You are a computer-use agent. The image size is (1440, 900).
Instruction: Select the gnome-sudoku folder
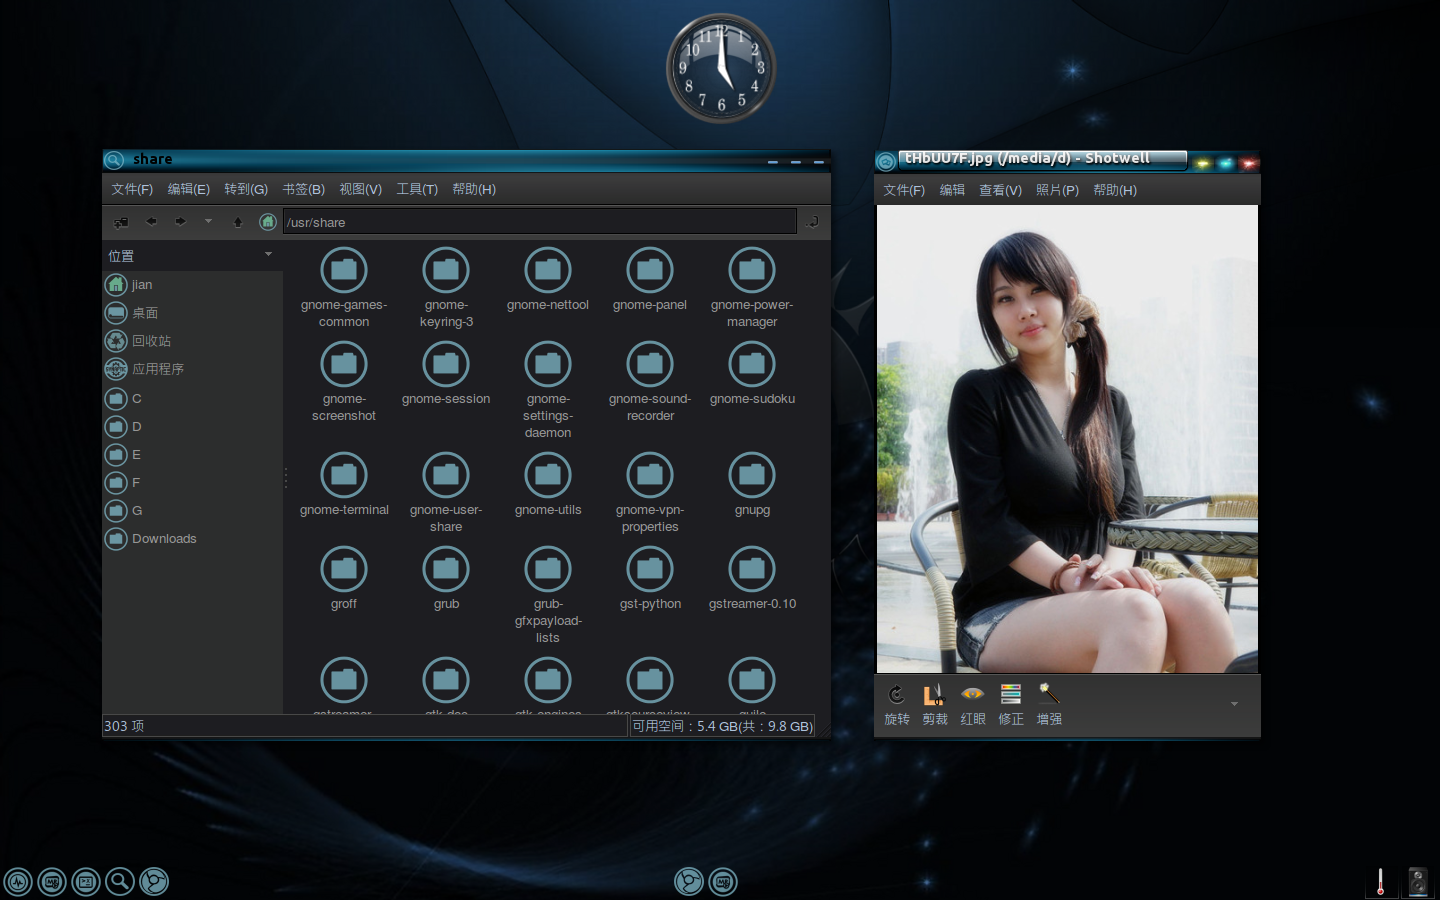coord(752,374)
